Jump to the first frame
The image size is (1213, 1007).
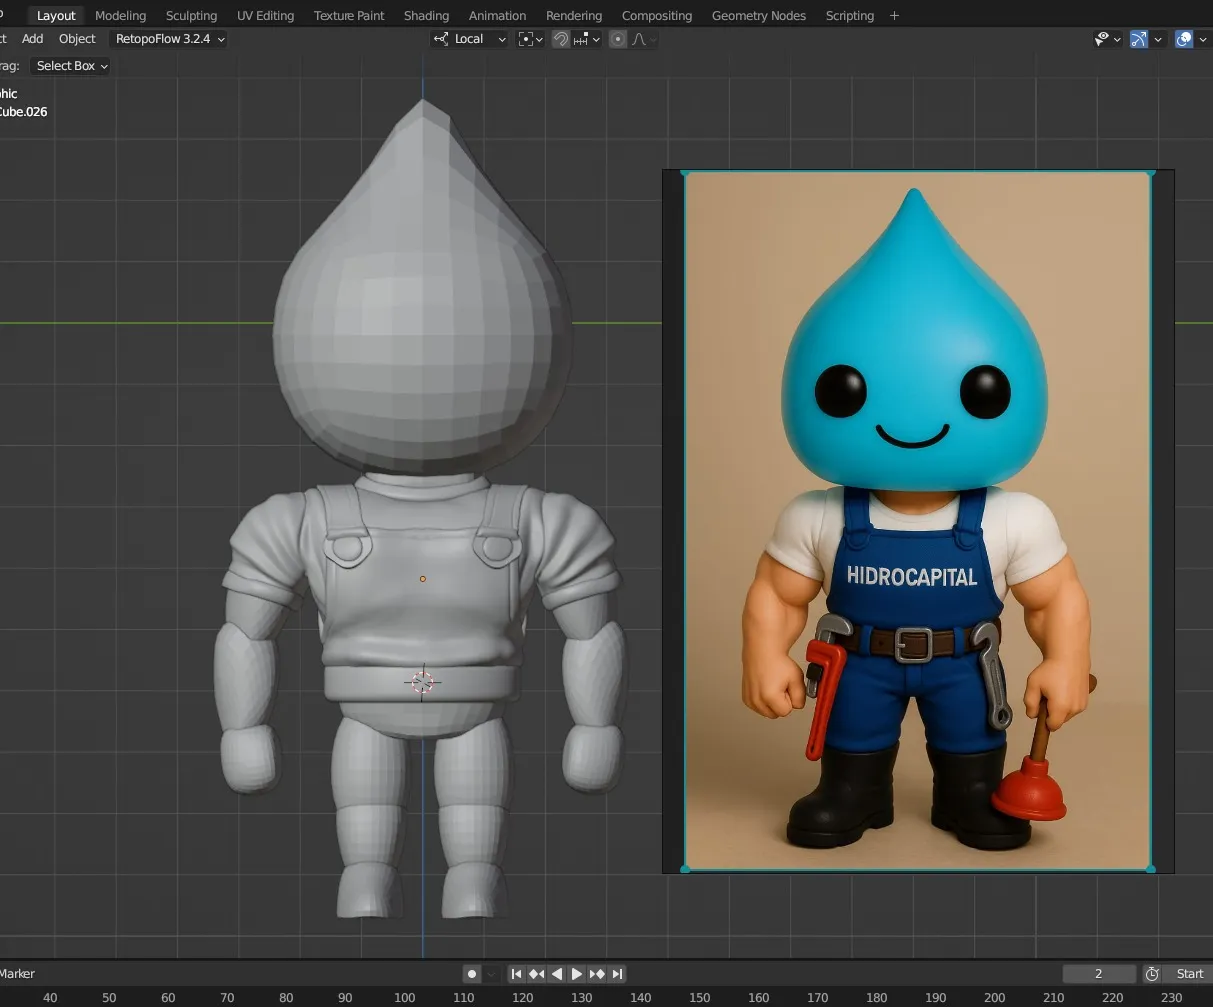click(x=516, y=974)
